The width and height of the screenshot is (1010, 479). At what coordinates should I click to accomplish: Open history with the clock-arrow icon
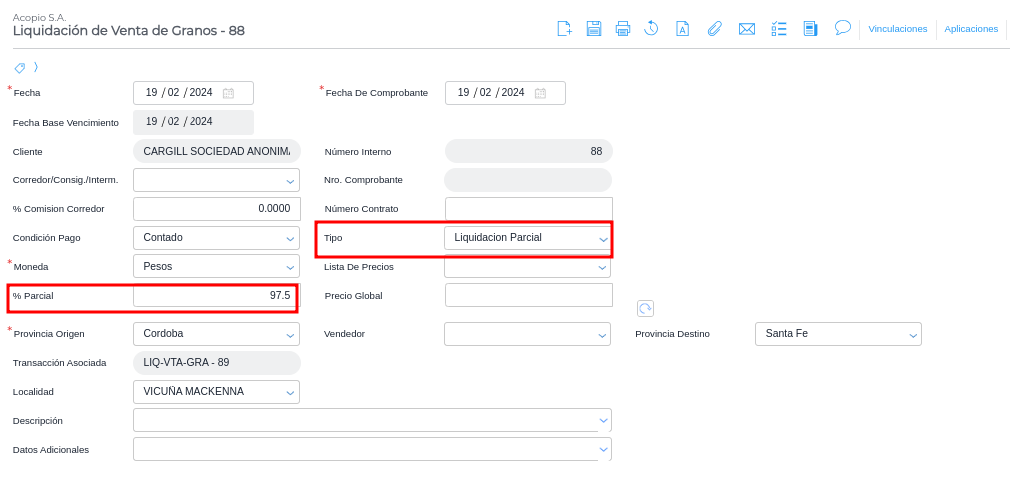651,28
